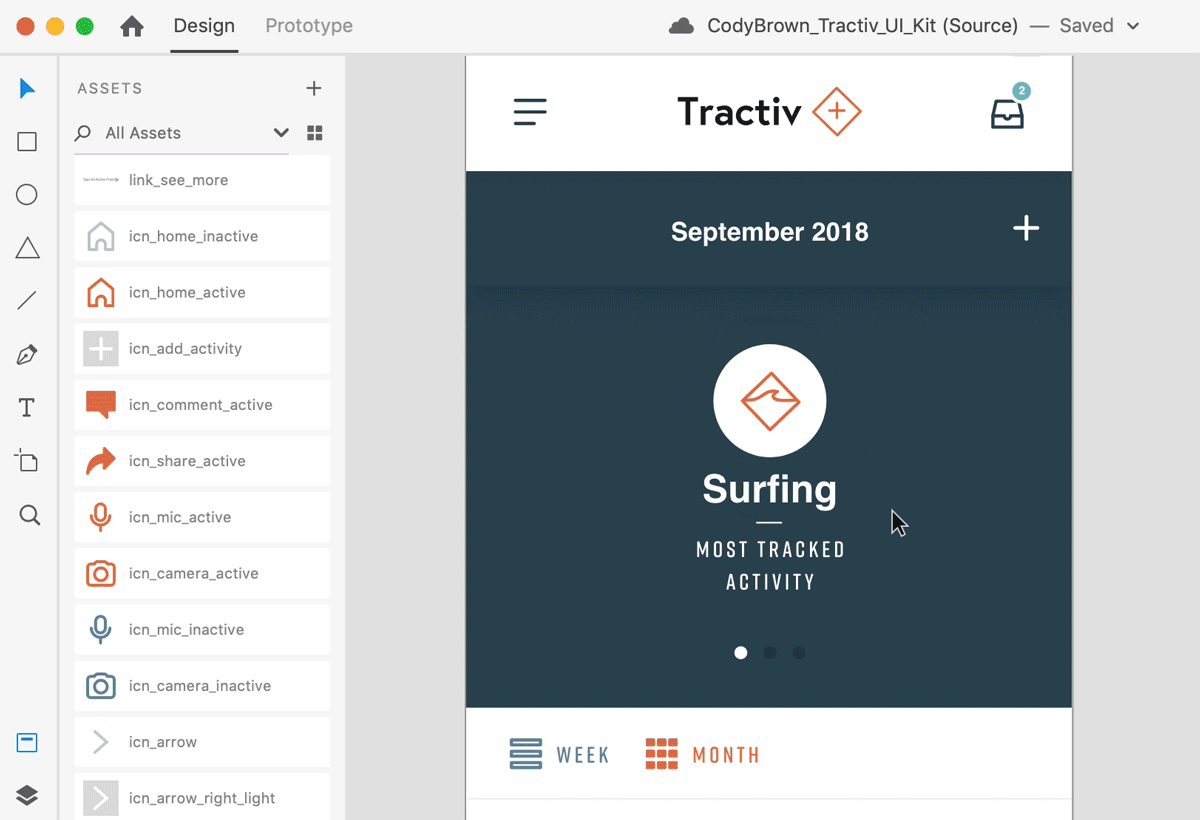Image resolution: width=1200 pixels, height=820 pixels.
Task: Select the Rectangle tool
Action: 27,142
